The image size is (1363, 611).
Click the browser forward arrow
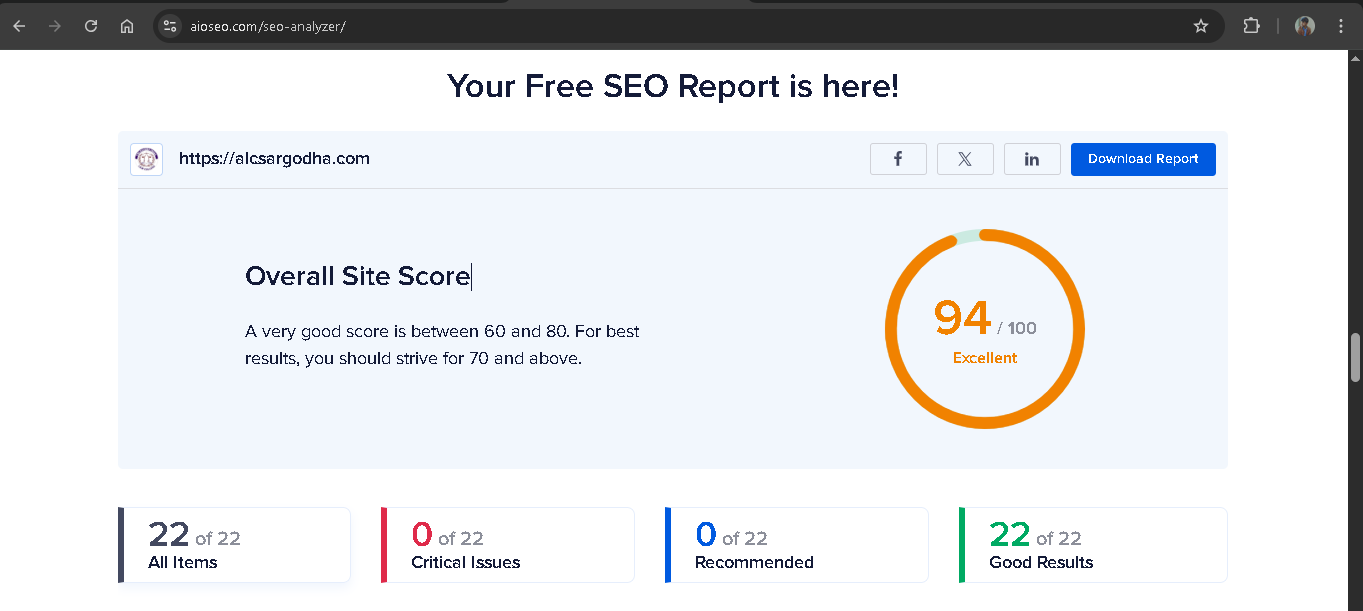coord(55,26)
